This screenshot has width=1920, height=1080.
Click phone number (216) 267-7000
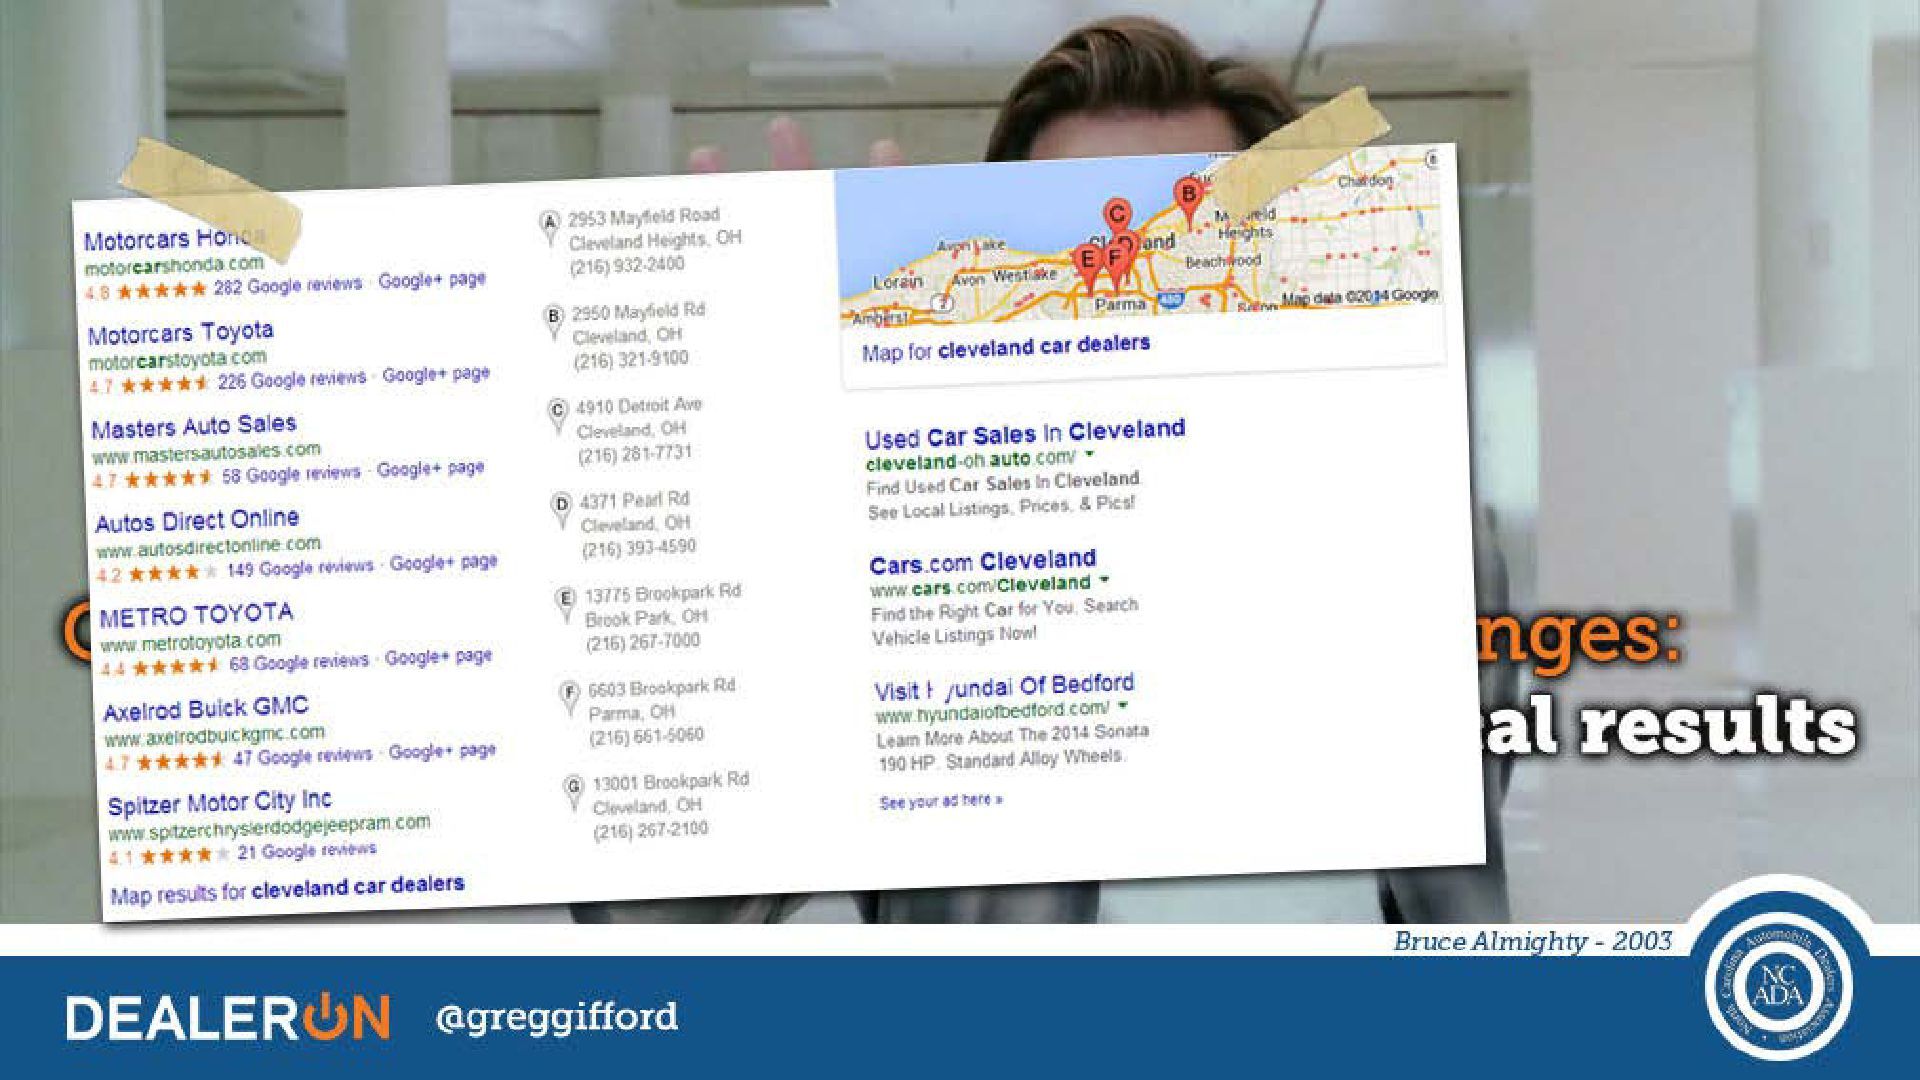click(643, 642)
